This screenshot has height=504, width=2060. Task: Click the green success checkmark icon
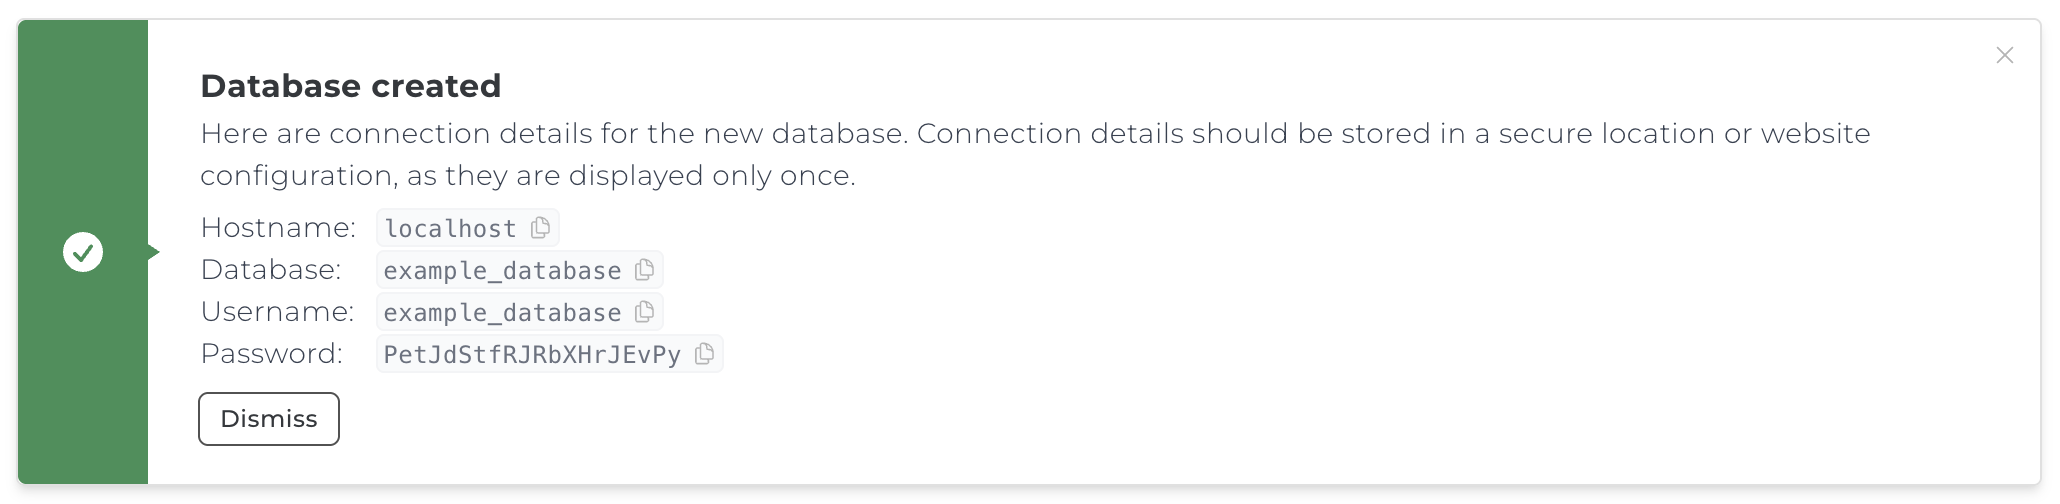click(83, 252)
